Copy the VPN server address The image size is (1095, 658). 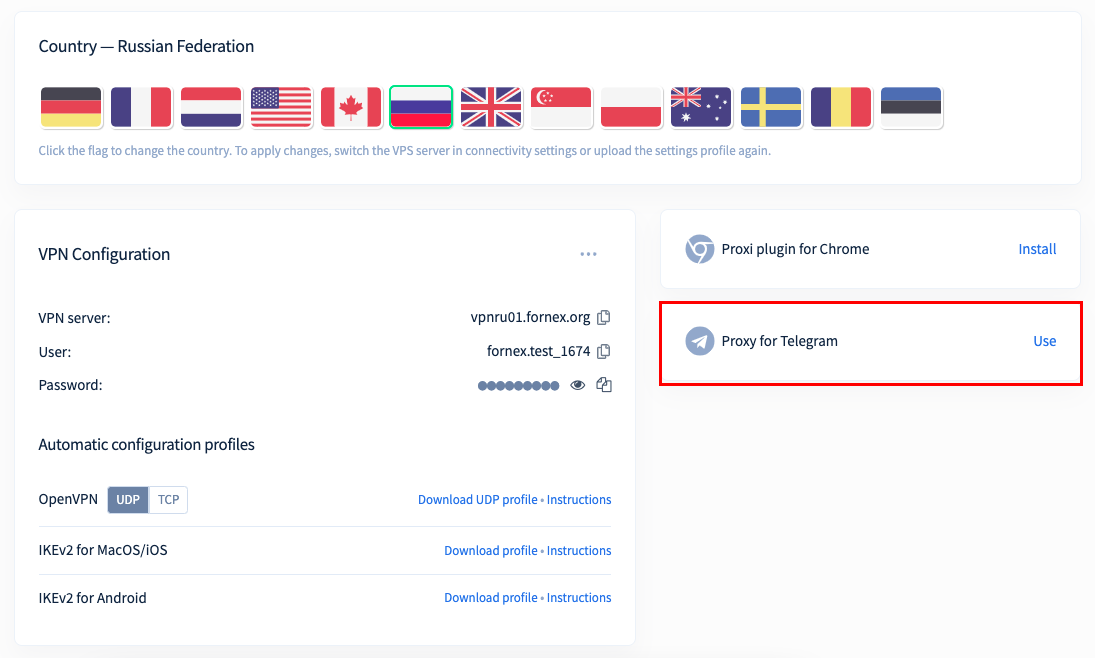tap(604, 317)
